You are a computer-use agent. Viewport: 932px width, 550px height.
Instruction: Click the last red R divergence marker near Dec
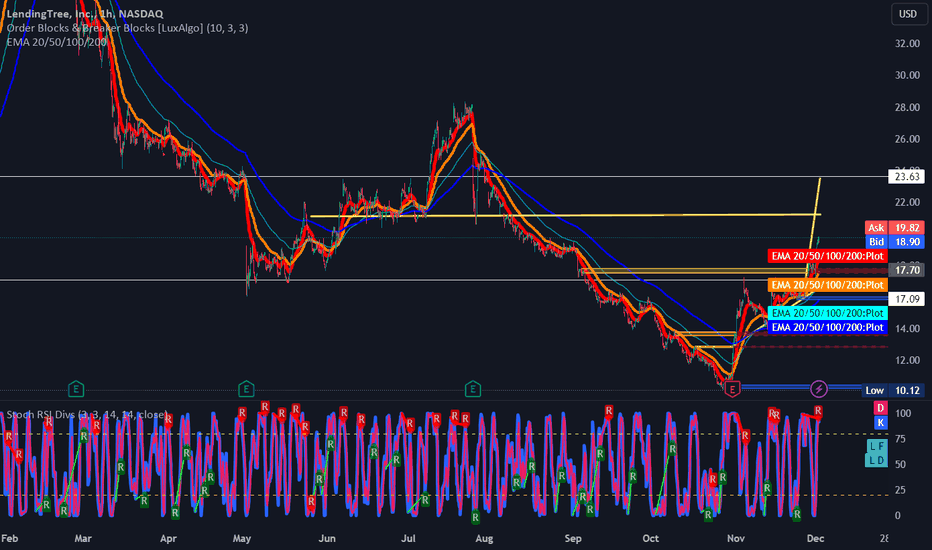[x=818, y=411]
